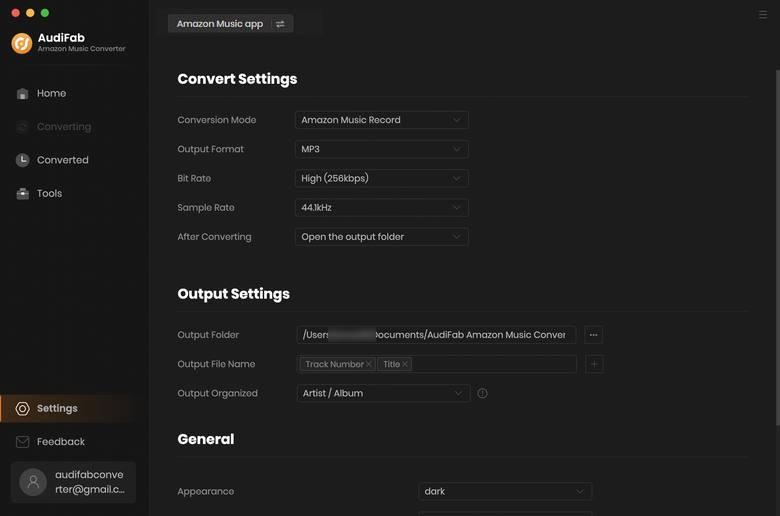This screenshot has height=516, width=780.
Task: Click the swap source arrows icon
Action: [x=280, y=24]
